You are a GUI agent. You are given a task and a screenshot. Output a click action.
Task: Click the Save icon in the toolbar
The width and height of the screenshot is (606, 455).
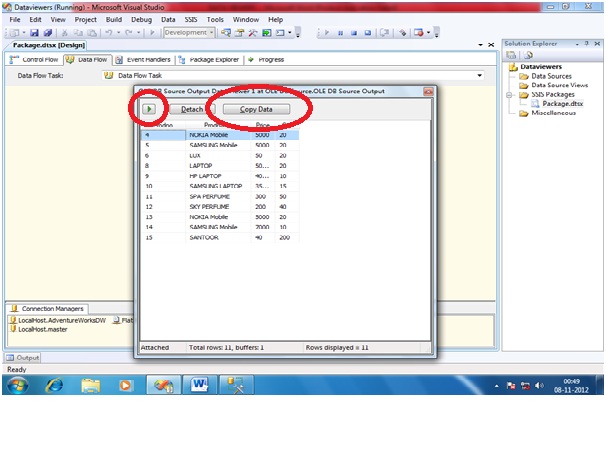(x=32, y=33)
